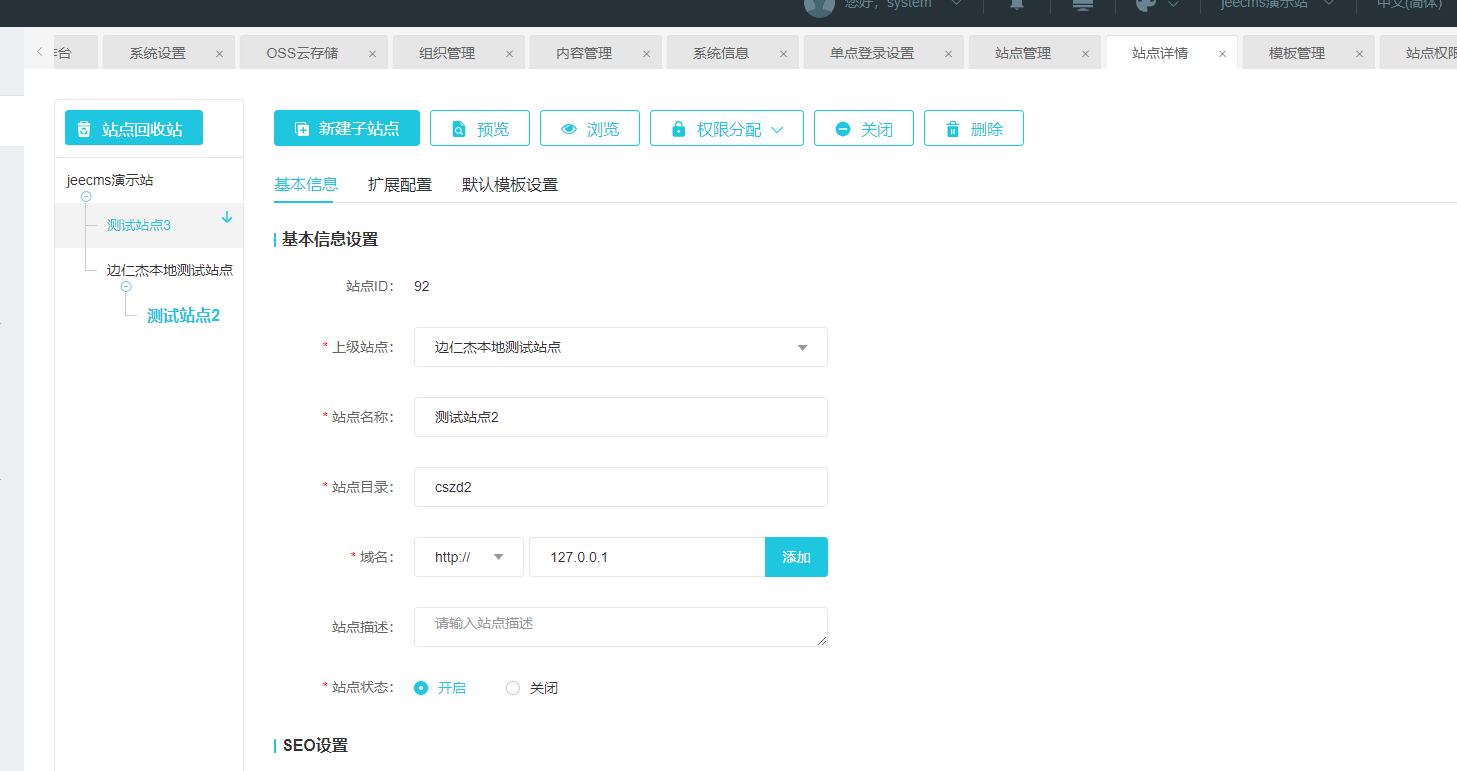
Task: Open the theme palette icon menu
Action: pos(1147,5)
